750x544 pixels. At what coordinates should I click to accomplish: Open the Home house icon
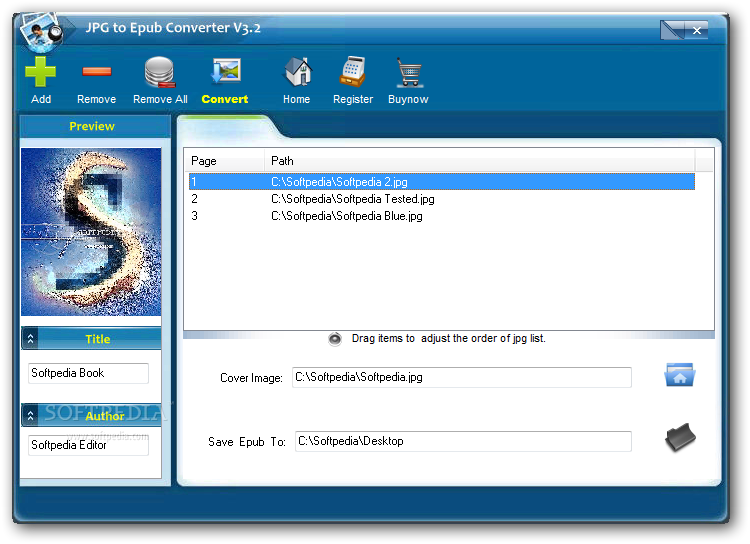pos(298,72)
